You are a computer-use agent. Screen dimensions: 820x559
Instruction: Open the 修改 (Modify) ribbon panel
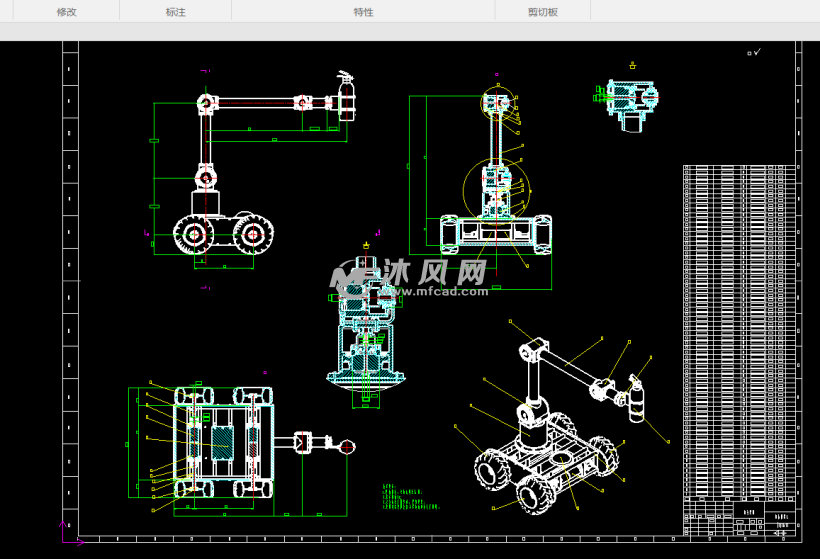[x=66, y=12]
